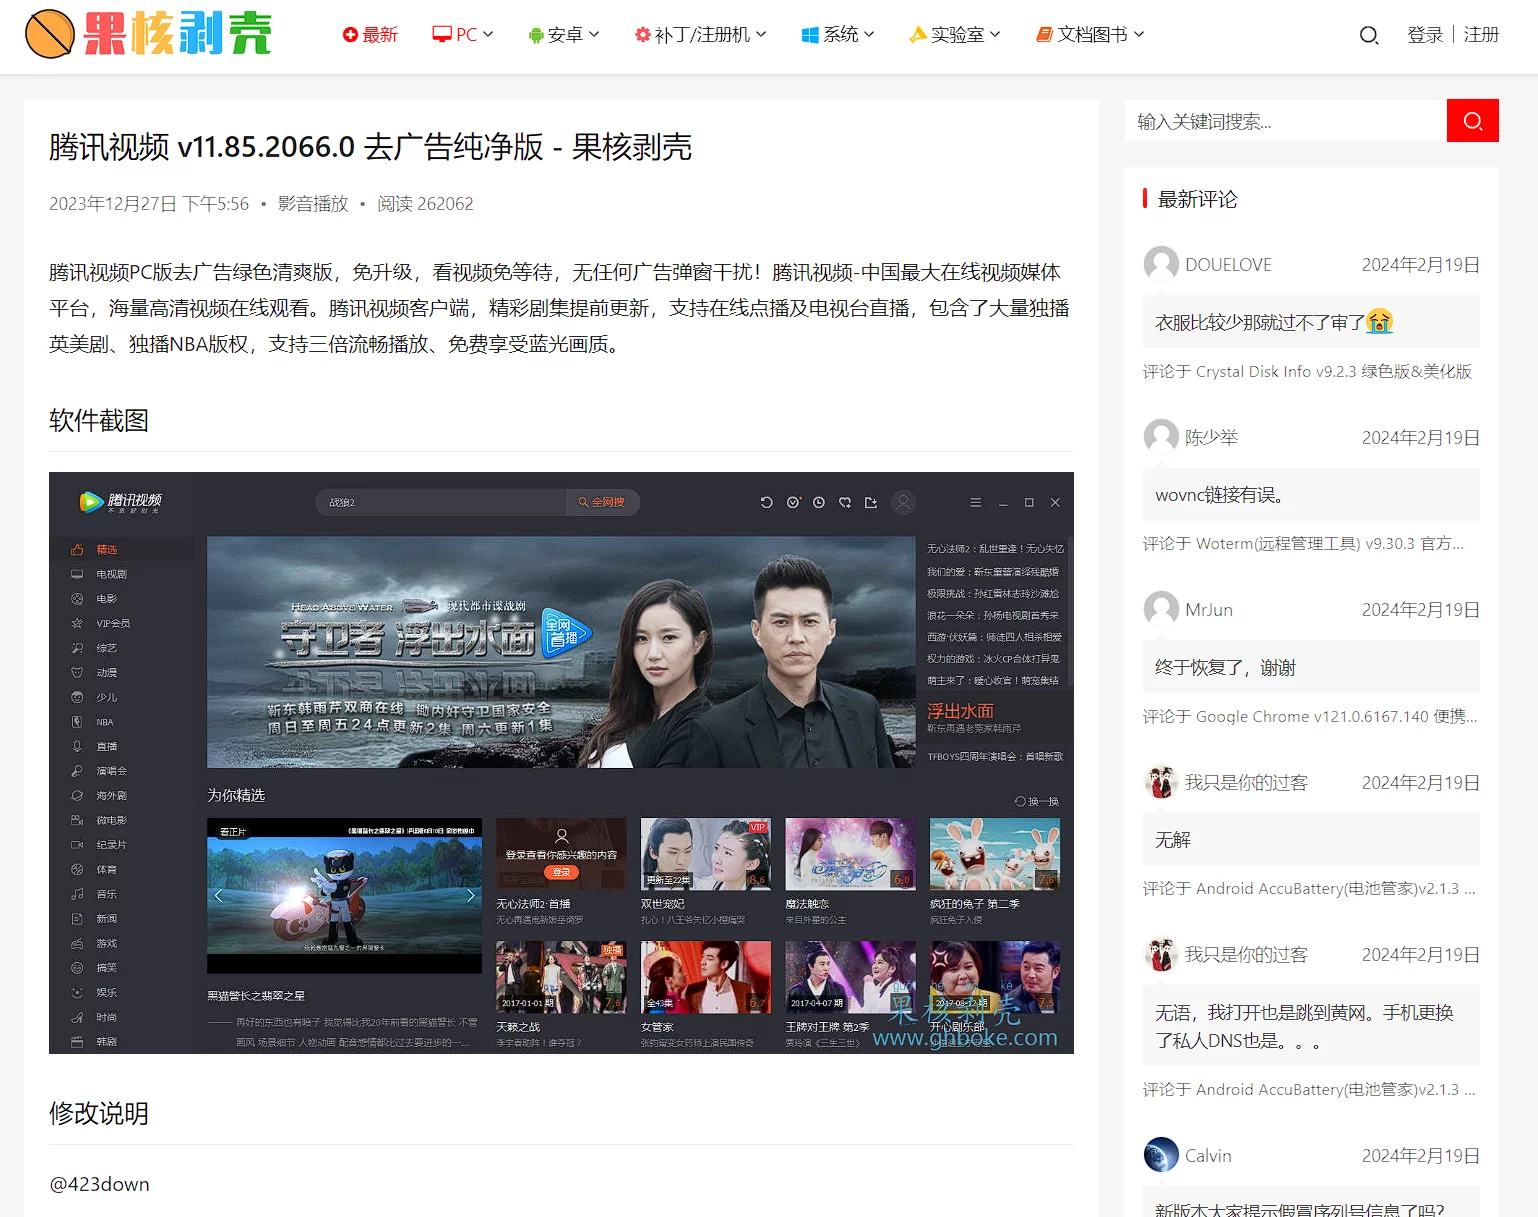The width and height of the screenshot is (1538, 1217).
Task: Click Calvin's avatar icon
Action: tap(1160, 1155)
